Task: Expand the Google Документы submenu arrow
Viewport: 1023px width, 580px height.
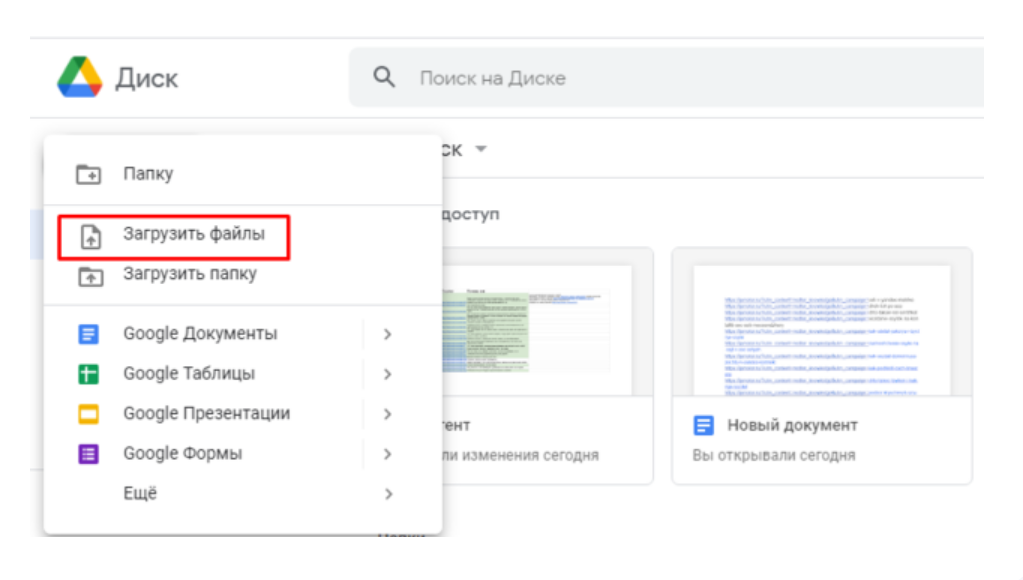Action: (x=388, y=334)
